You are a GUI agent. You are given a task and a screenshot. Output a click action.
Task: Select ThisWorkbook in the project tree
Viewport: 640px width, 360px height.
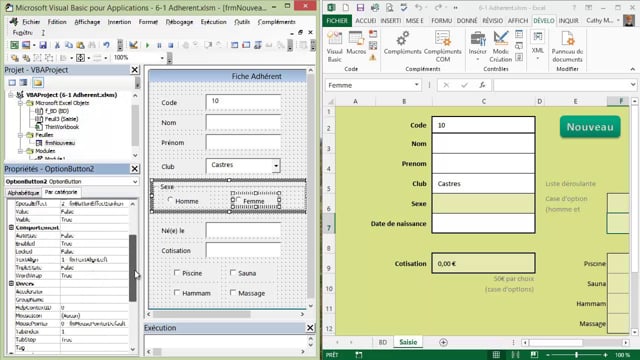point(62,127)
